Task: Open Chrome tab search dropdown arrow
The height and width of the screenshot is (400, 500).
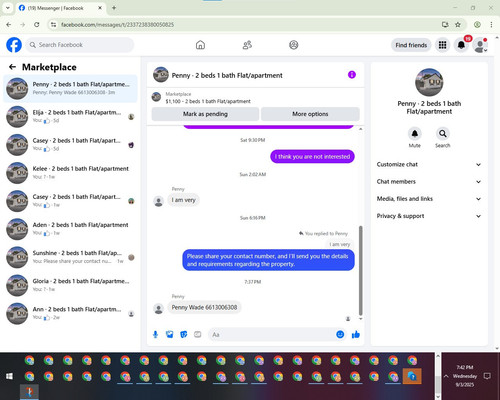Action: (8, 8)
